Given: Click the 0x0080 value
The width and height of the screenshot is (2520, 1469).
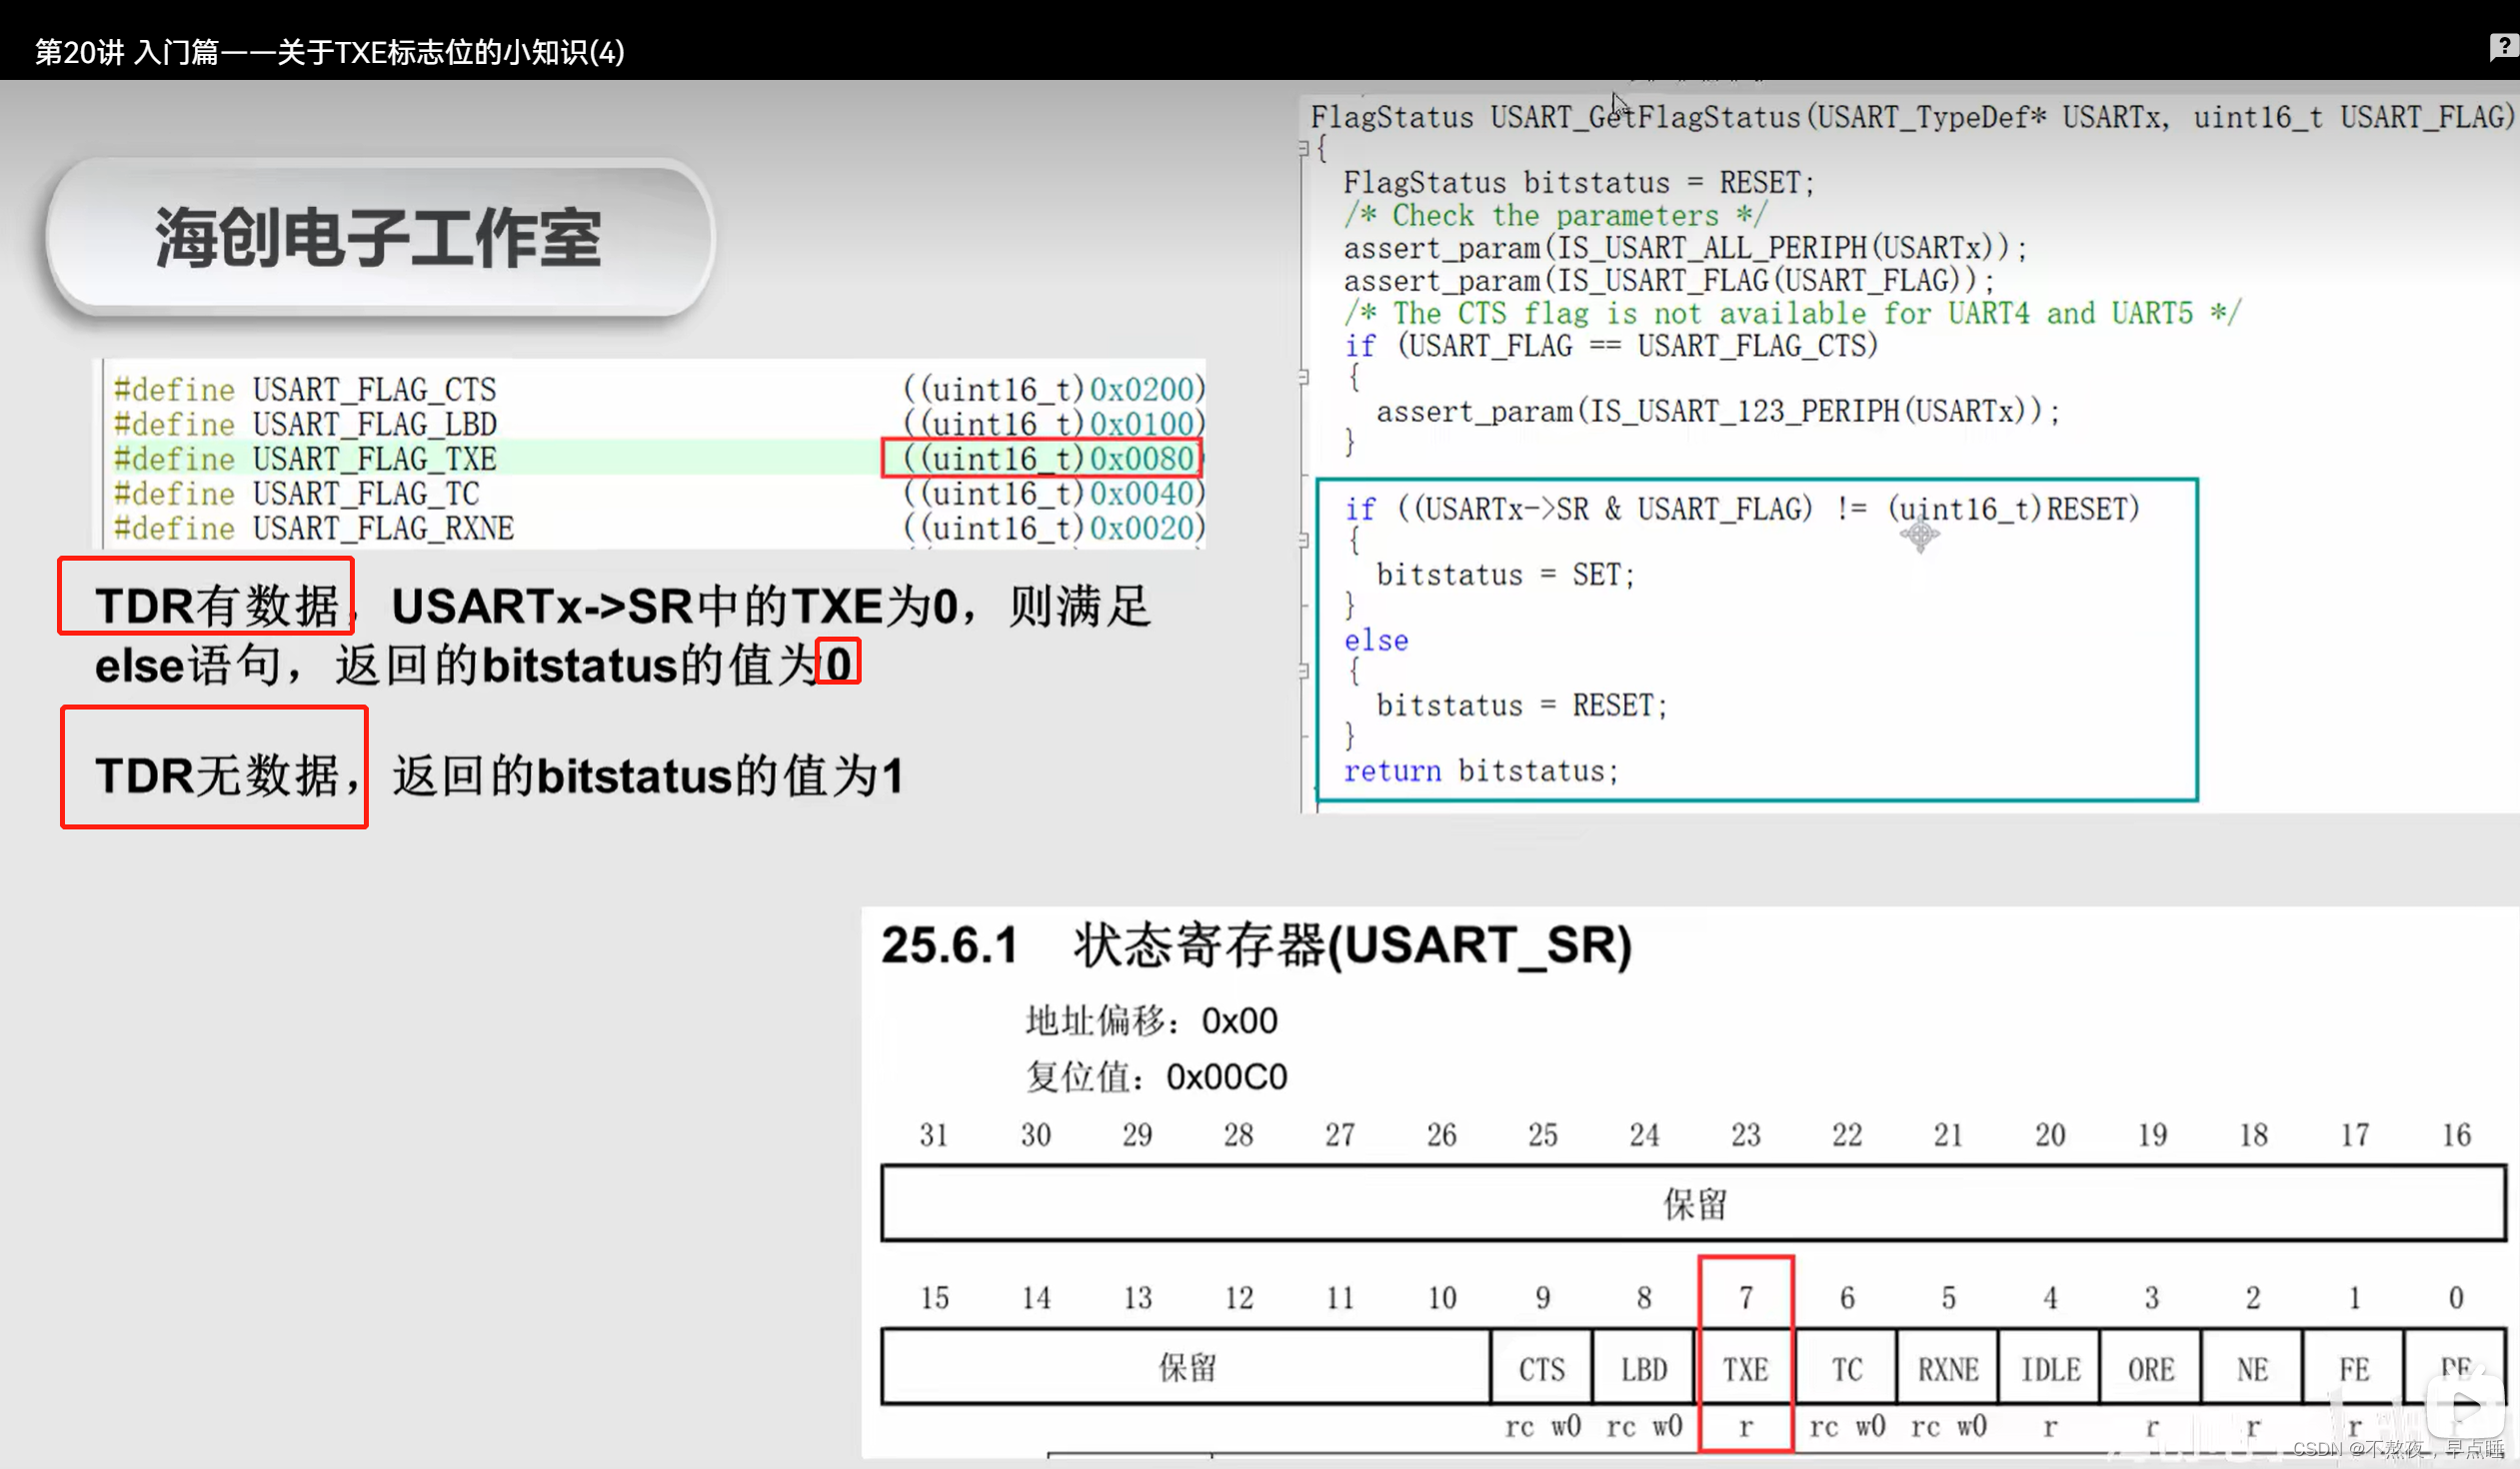Looking at the screenshot, I should tap(1141, 459).
